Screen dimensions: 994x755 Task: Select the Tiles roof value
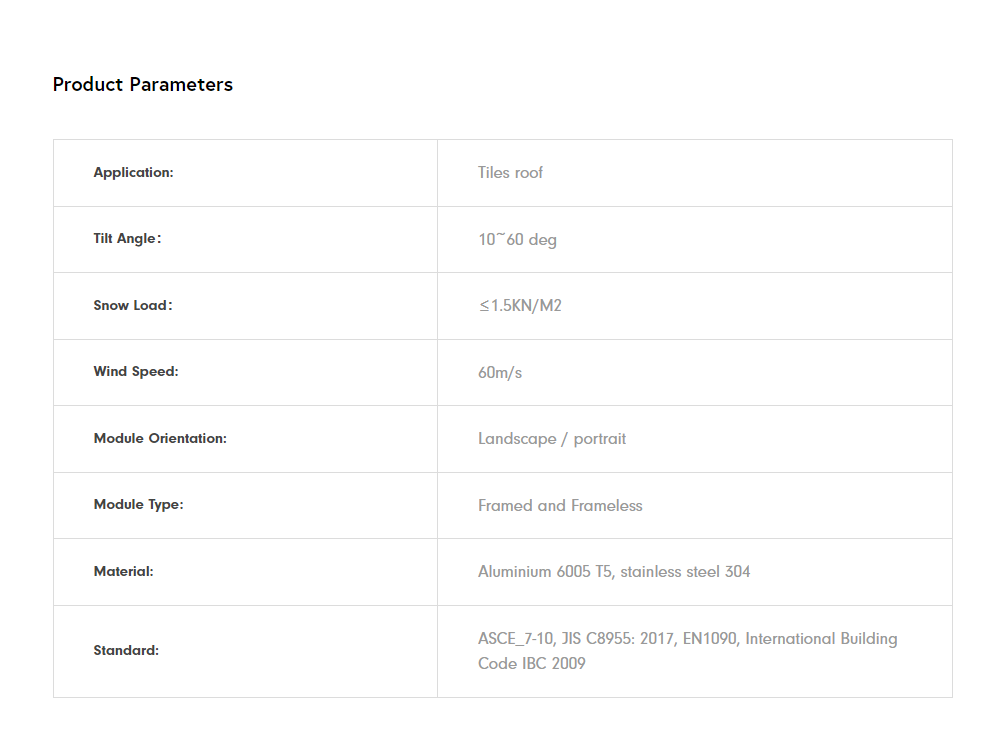[510, 173]
